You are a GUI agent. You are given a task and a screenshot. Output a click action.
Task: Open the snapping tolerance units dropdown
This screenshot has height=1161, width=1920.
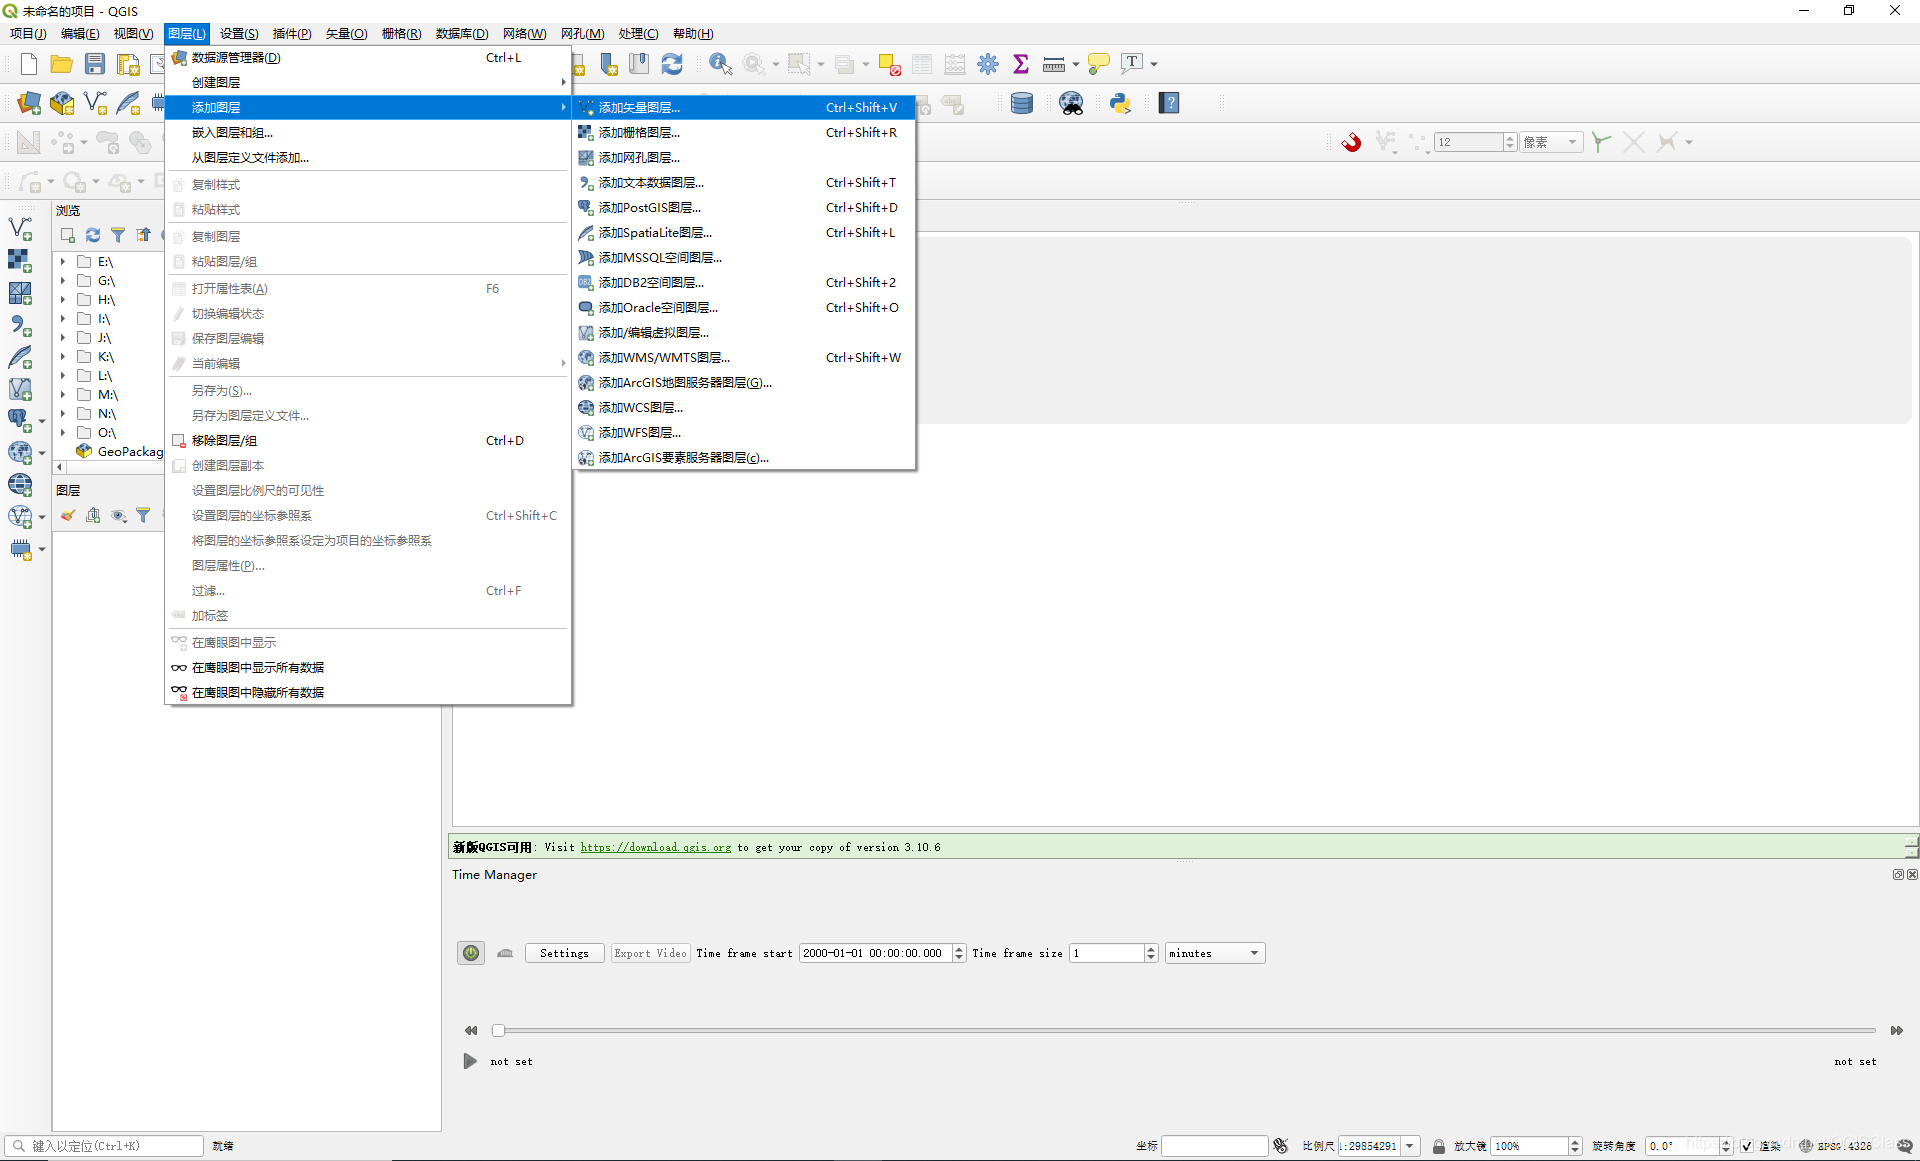[1551, 142]
